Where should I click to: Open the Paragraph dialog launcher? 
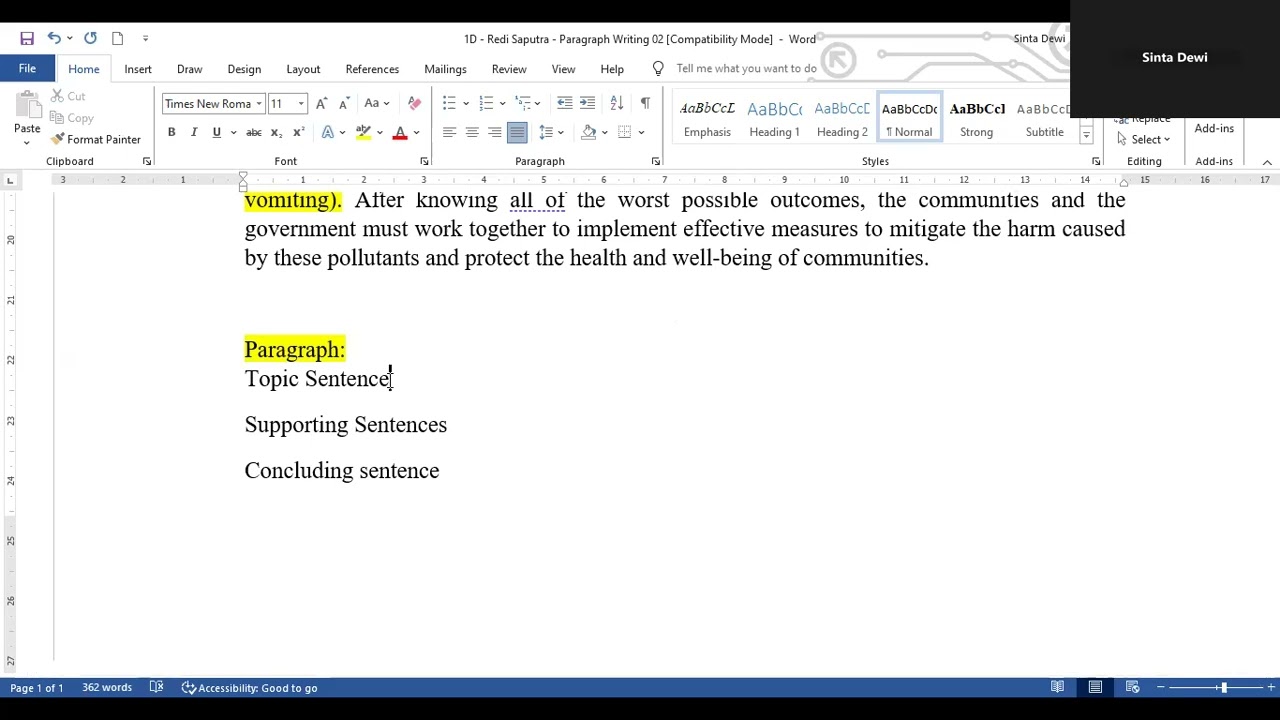tap(656, 161)
